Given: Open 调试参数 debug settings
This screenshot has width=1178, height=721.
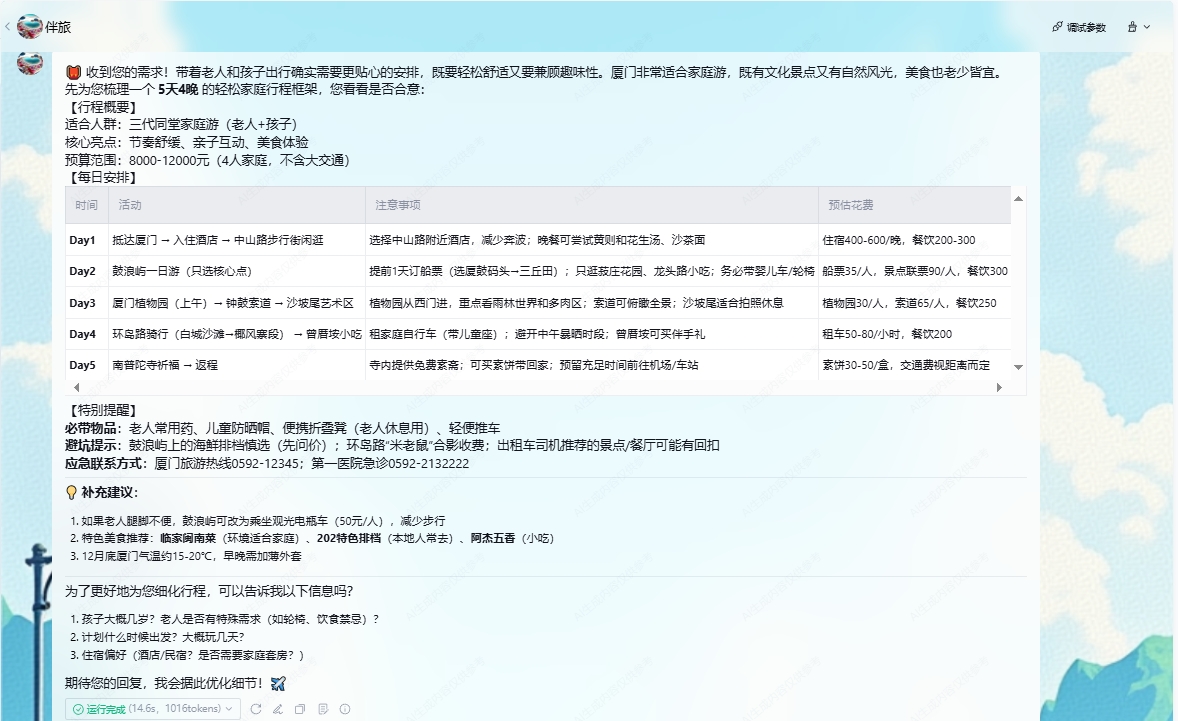Looking at the screenshot, I should coord(1079,27).
